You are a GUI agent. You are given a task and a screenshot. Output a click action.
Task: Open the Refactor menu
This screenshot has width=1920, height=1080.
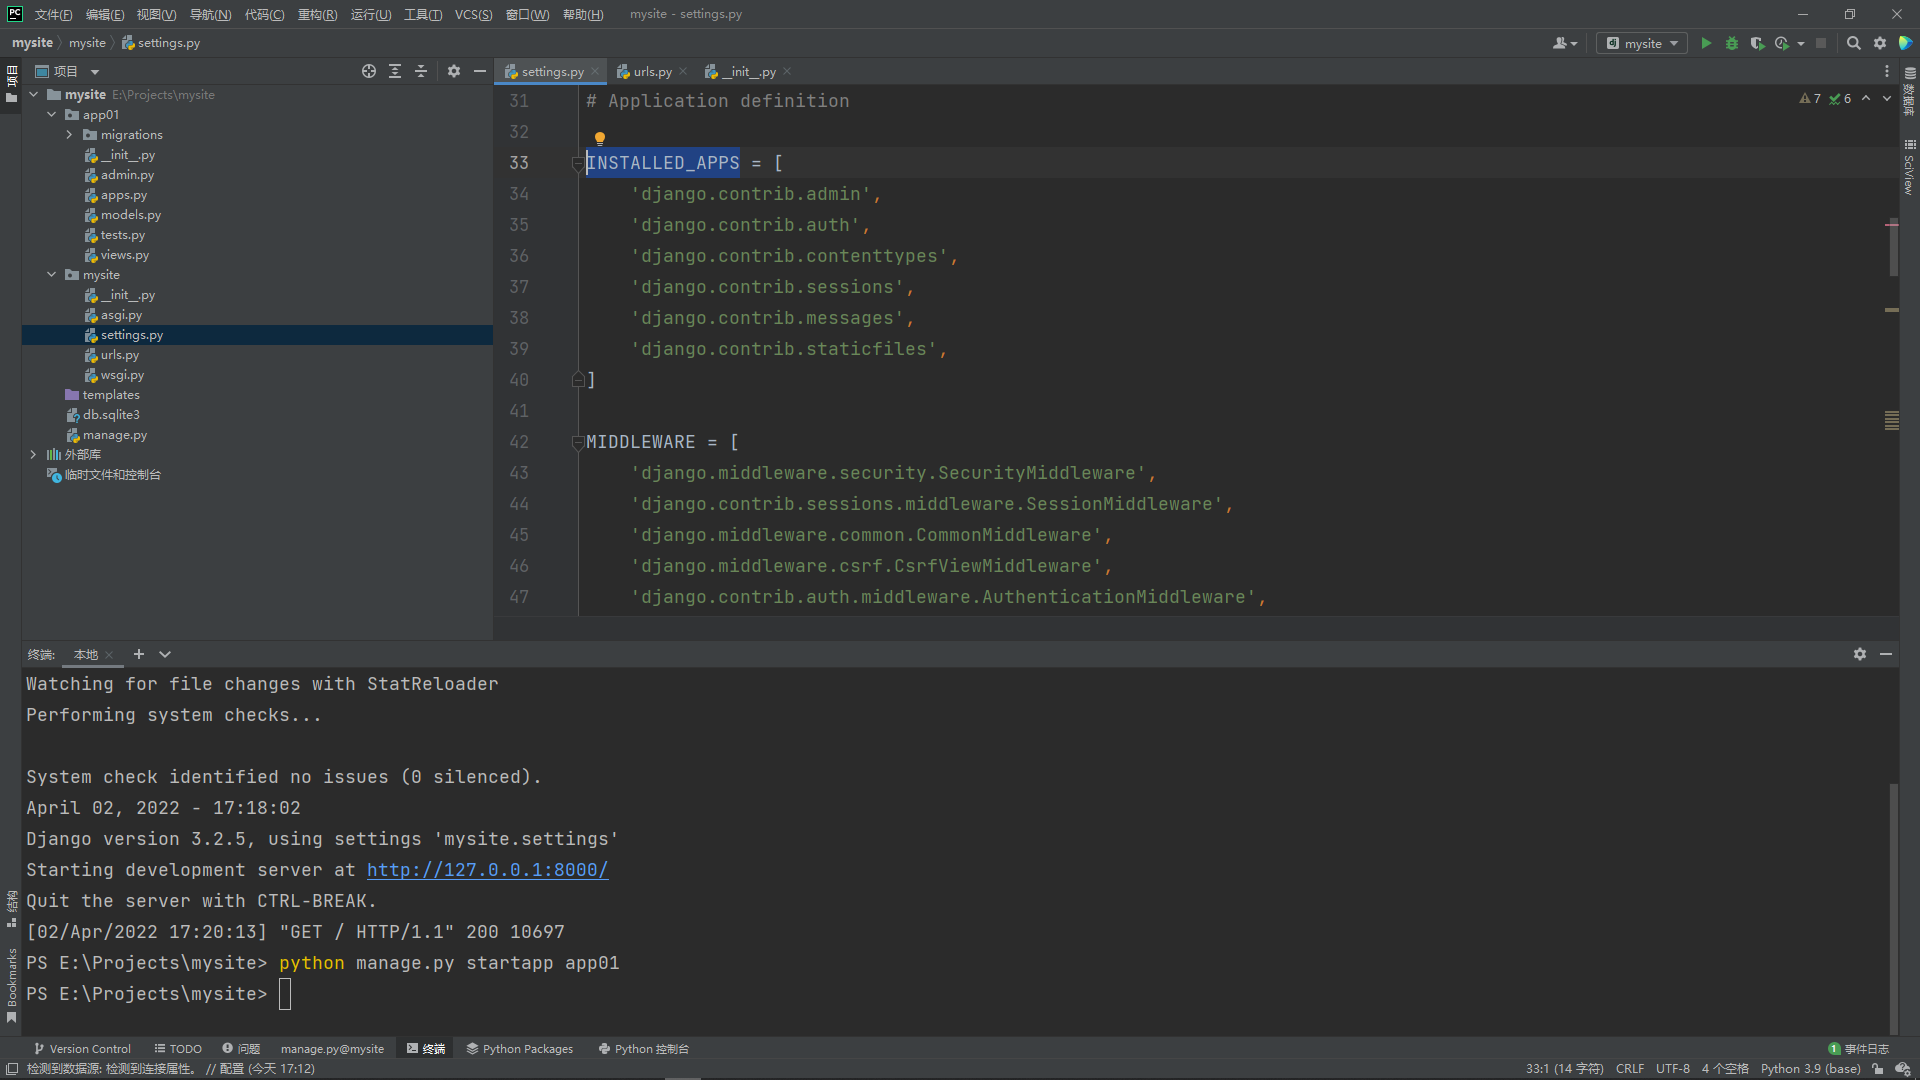tap(317, 14)
